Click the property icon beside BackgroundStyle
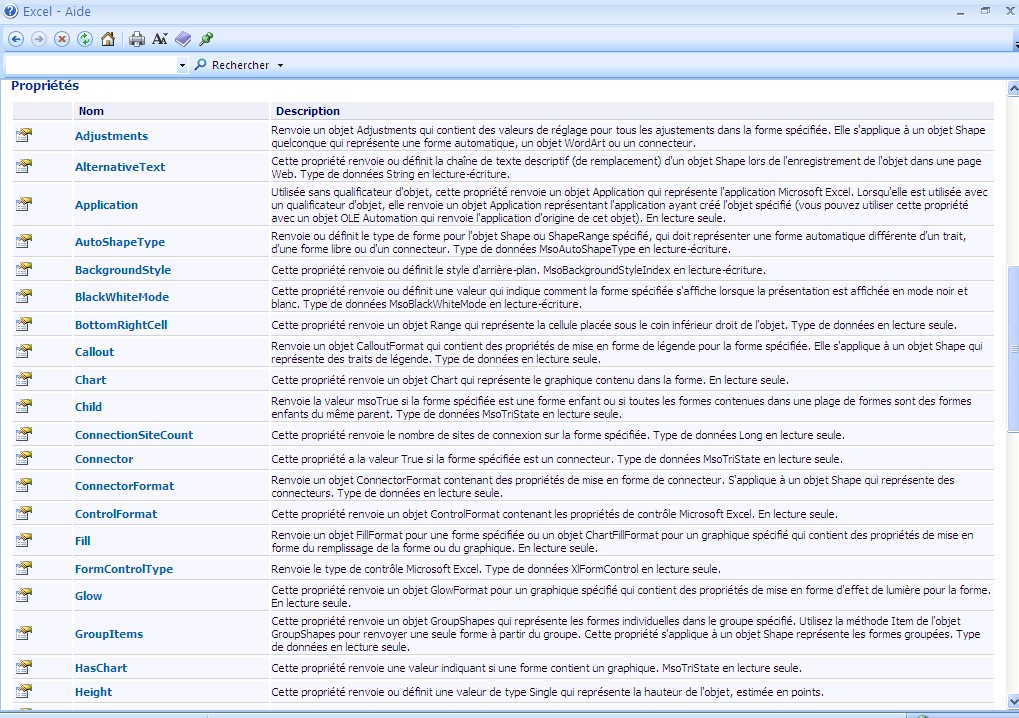This screenshot has width=1019, height=718. pos(24,268)
